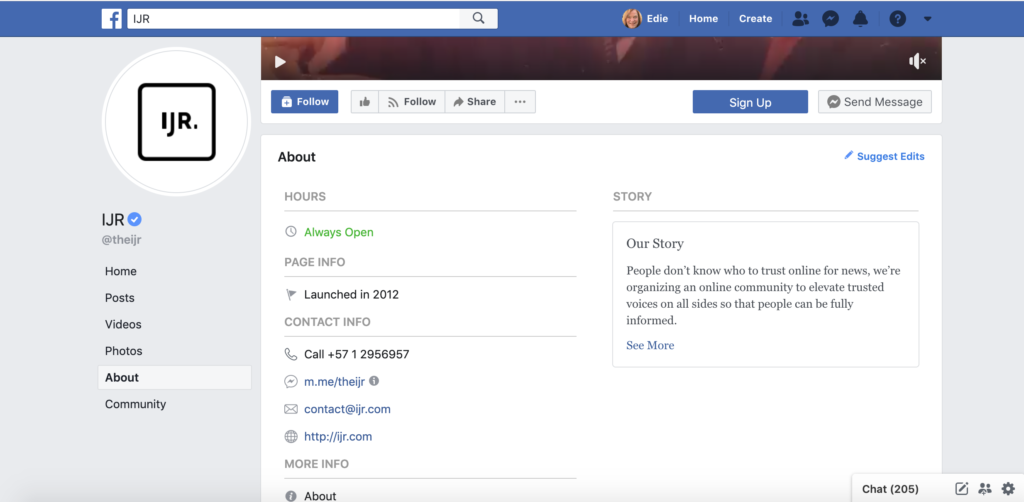Click the Sign Up button
The image size is (1024, 502).
tap(750, 102)
